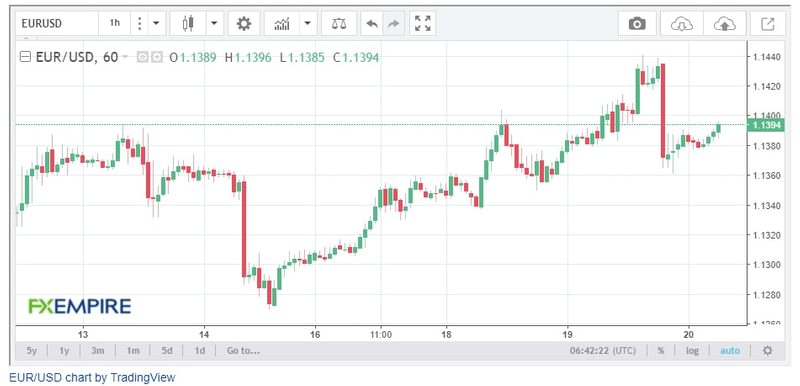Choose the candlestick chart style icon
Screen dimensions: 800x386
click(x=188, y=23)
